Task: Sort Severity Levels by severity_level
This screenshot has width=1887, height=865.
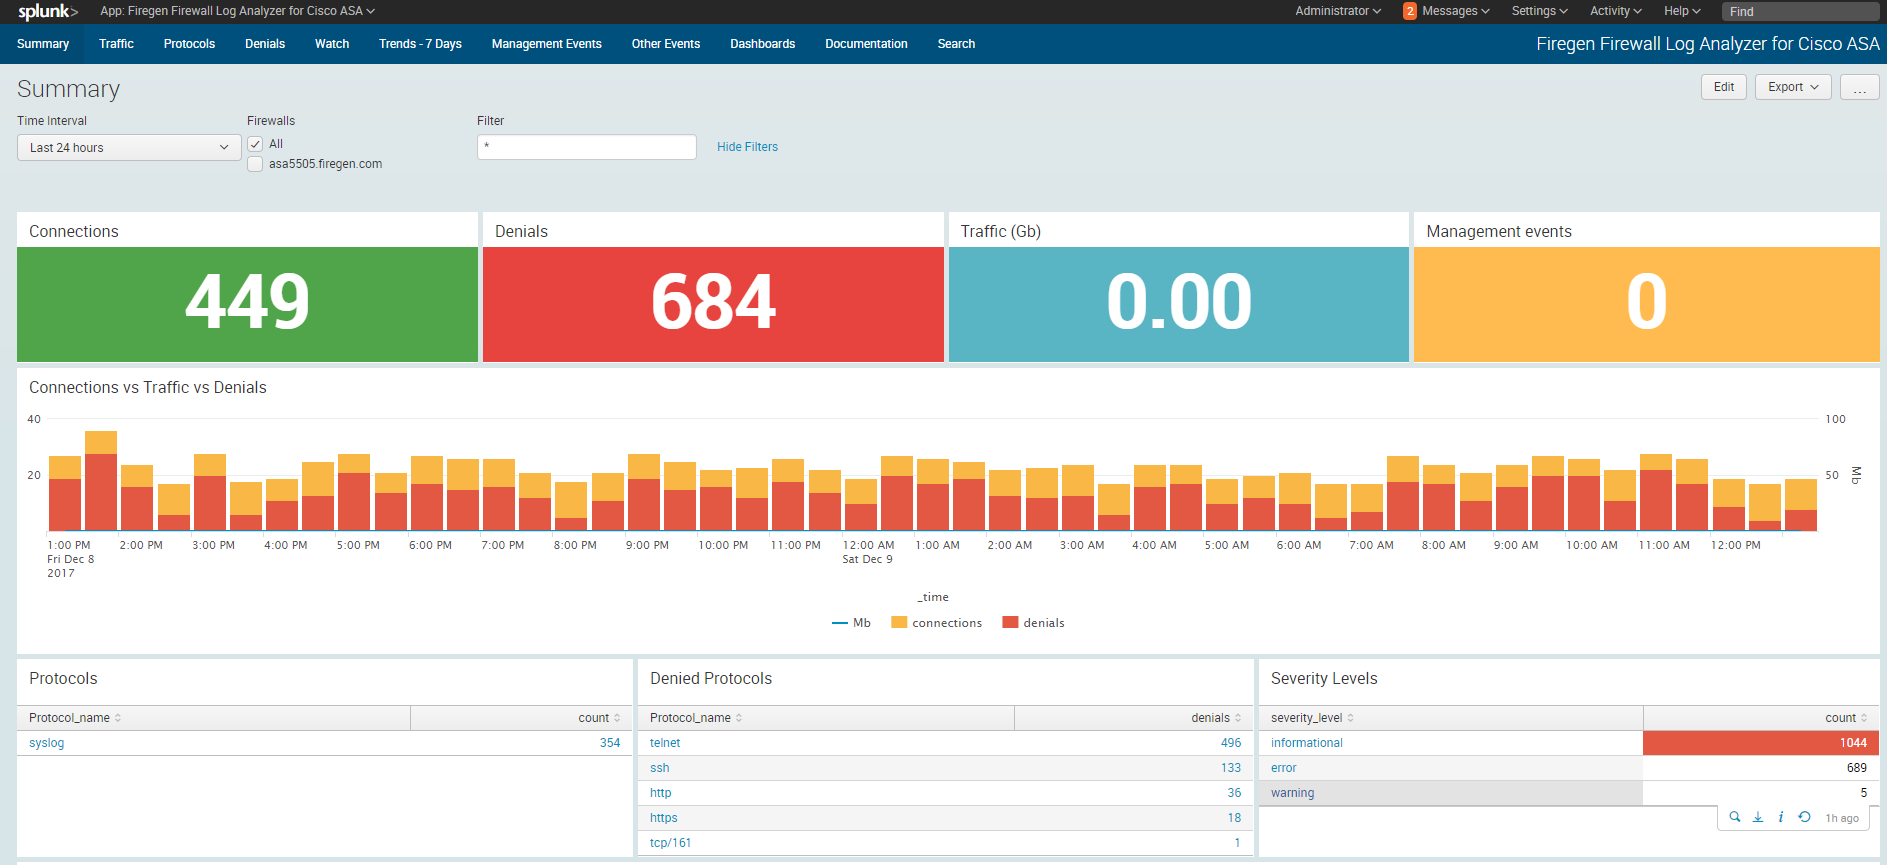Action: 1312,718
